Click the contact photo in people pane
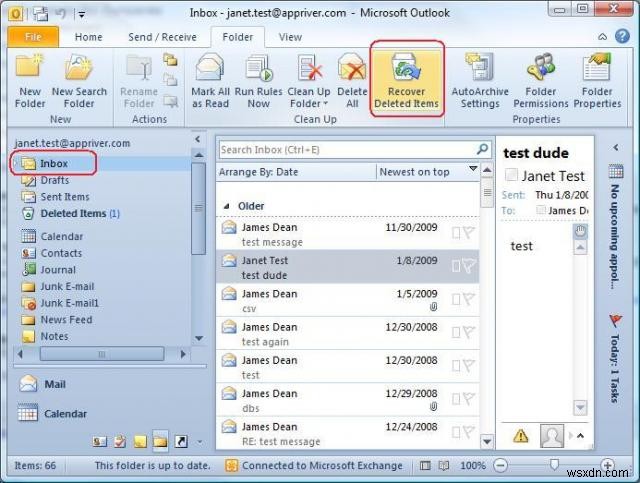Image resolution: width=640 pixels, height=483 pixels. coord(552,436)
